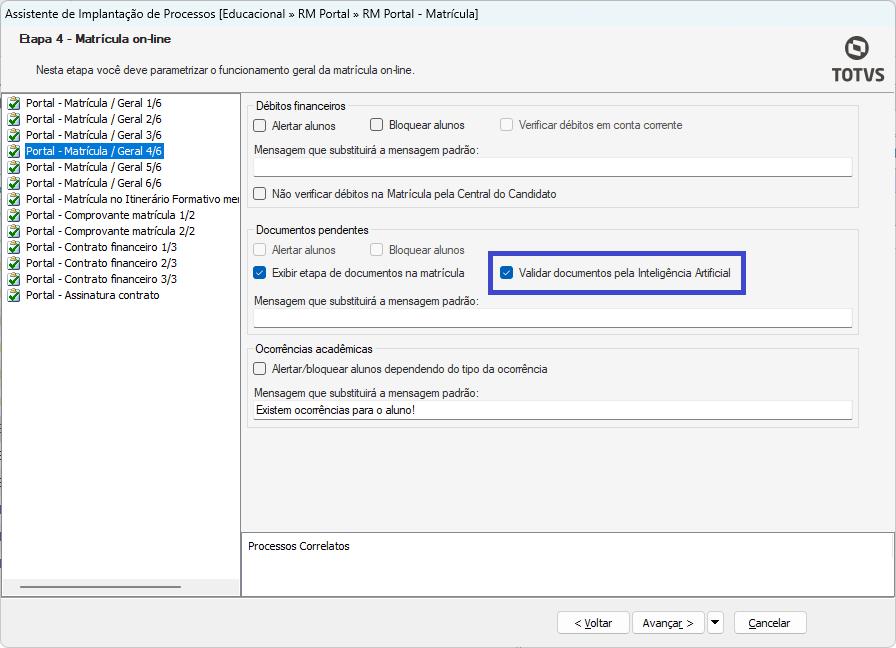Enable Bloquear alunos under Débitos financeiros
Image resolution: width=896 pixels, height=648 pixels.
tap(376, 125)
